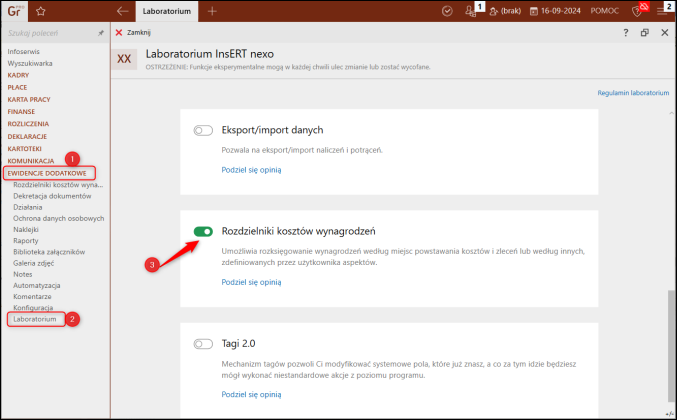The image size is (677, 420).
Task: Expand FINANSE section
Action: (x=21, y=111)
